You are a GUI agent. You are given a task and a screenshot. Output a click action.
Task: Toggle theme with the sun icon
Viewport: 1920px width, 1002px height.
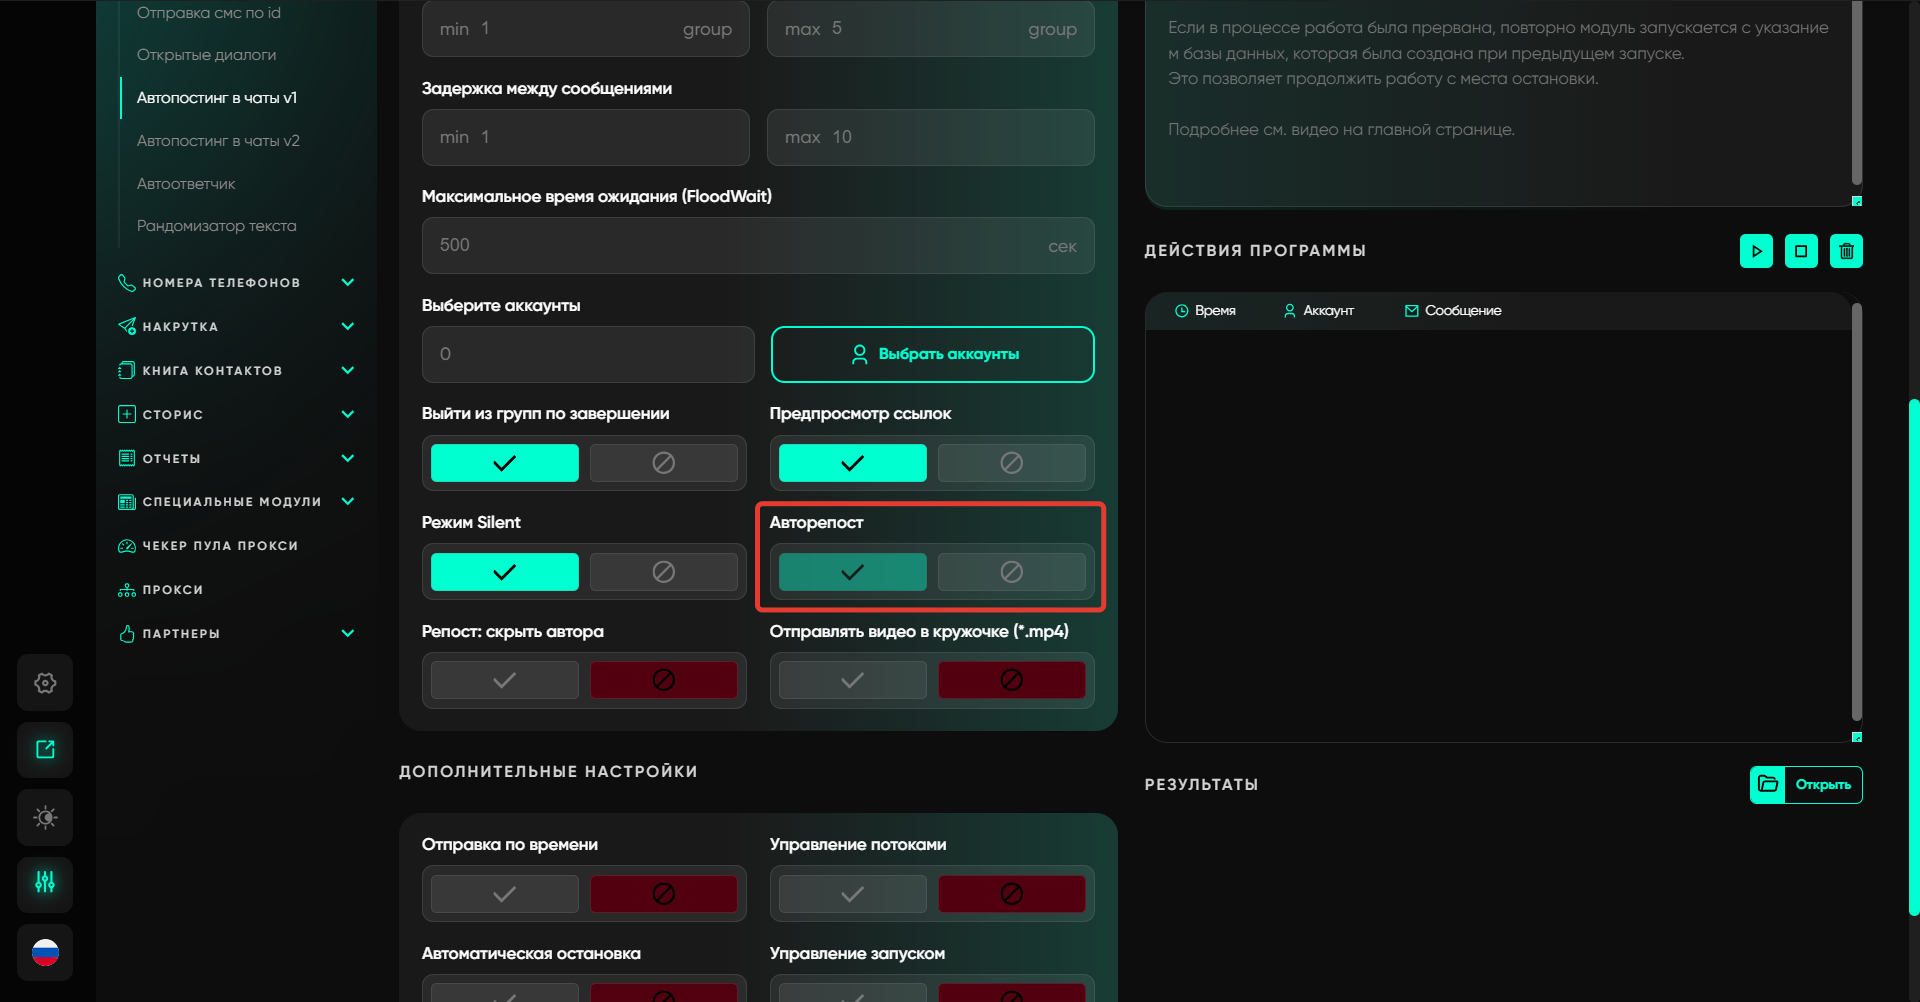45,817
